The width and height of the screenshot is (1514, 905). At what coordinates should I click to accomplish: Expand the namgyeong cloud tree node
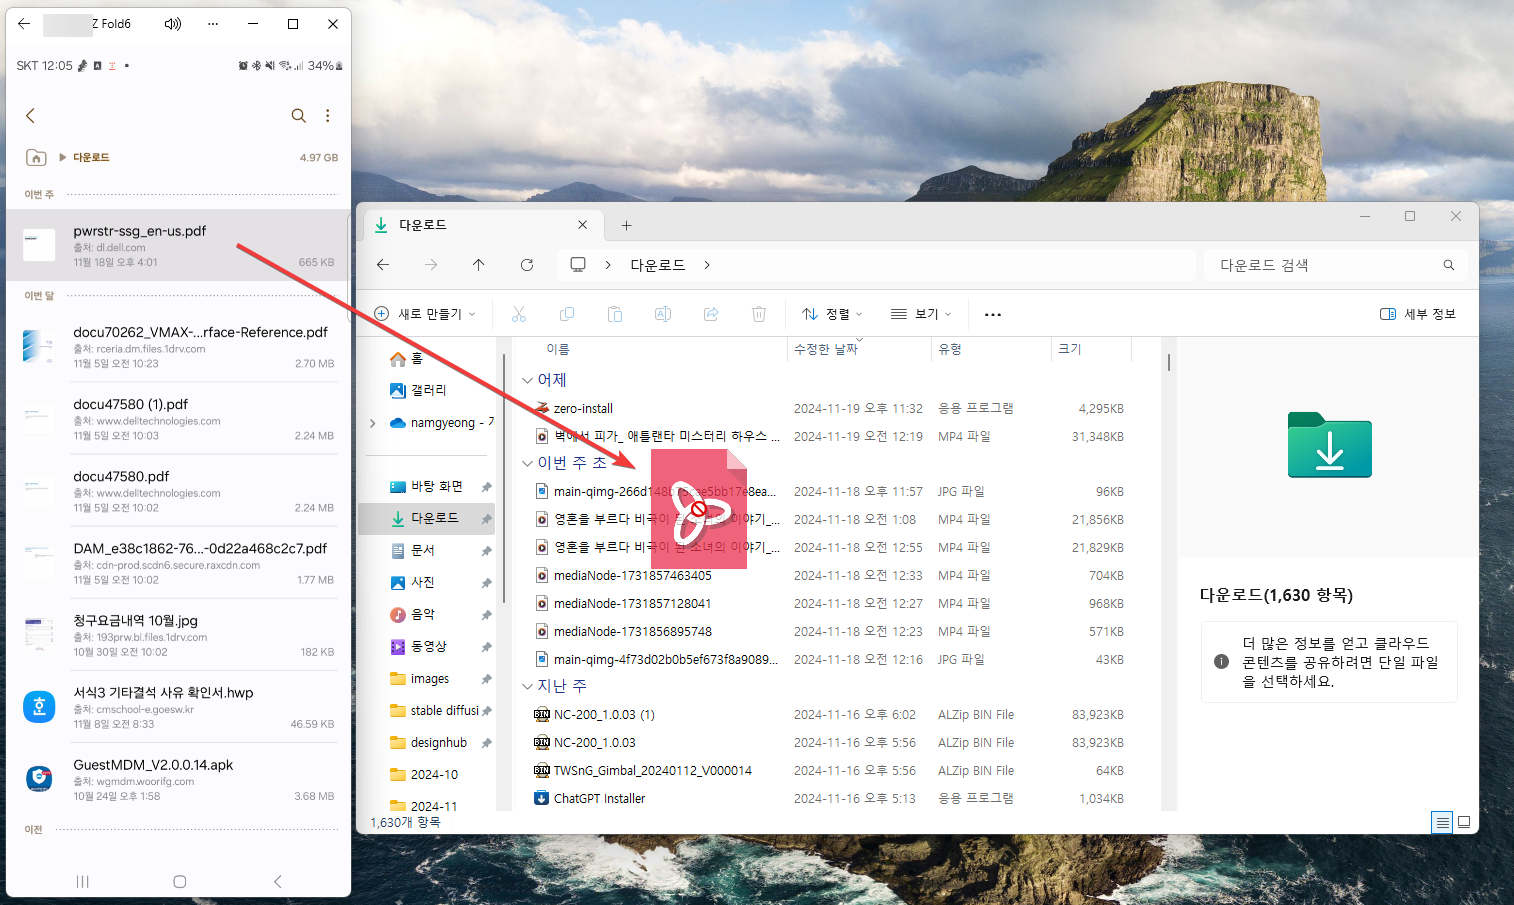[373, 423]
